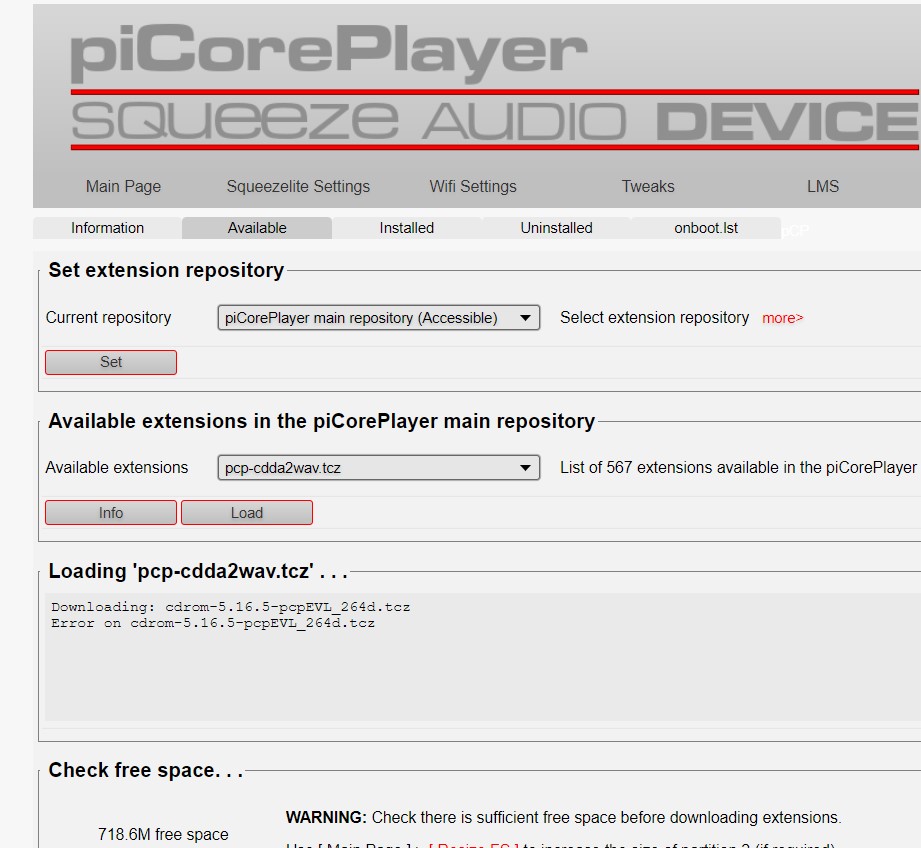
Task: Click the 'List of 567 extensions' text
Action: click(x=738, y=467)
